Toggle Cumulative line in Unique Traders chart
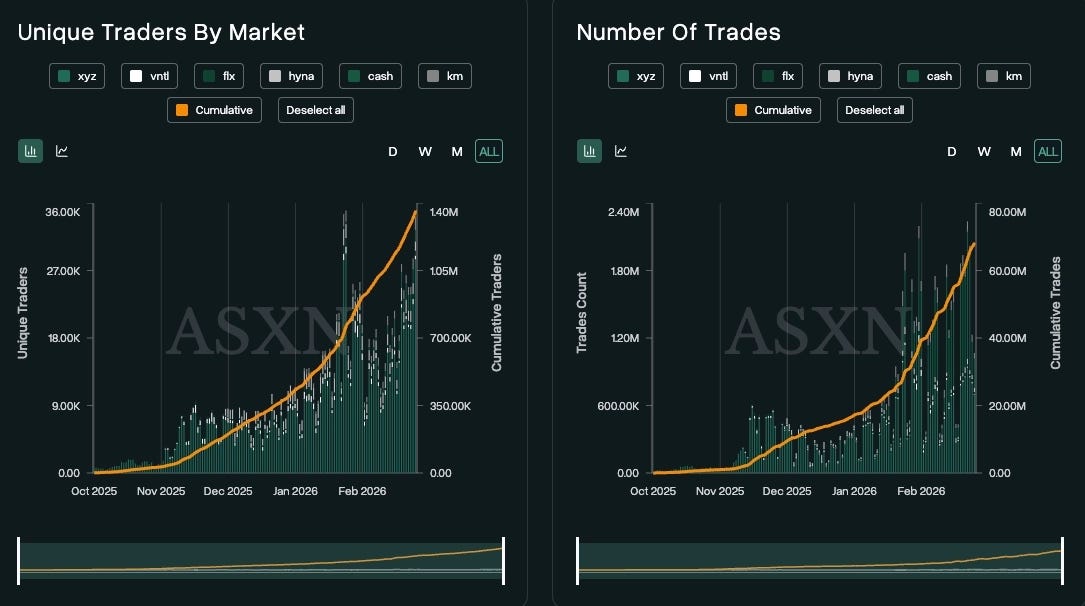Screen dimensions: 1085x606 point(215,110)
